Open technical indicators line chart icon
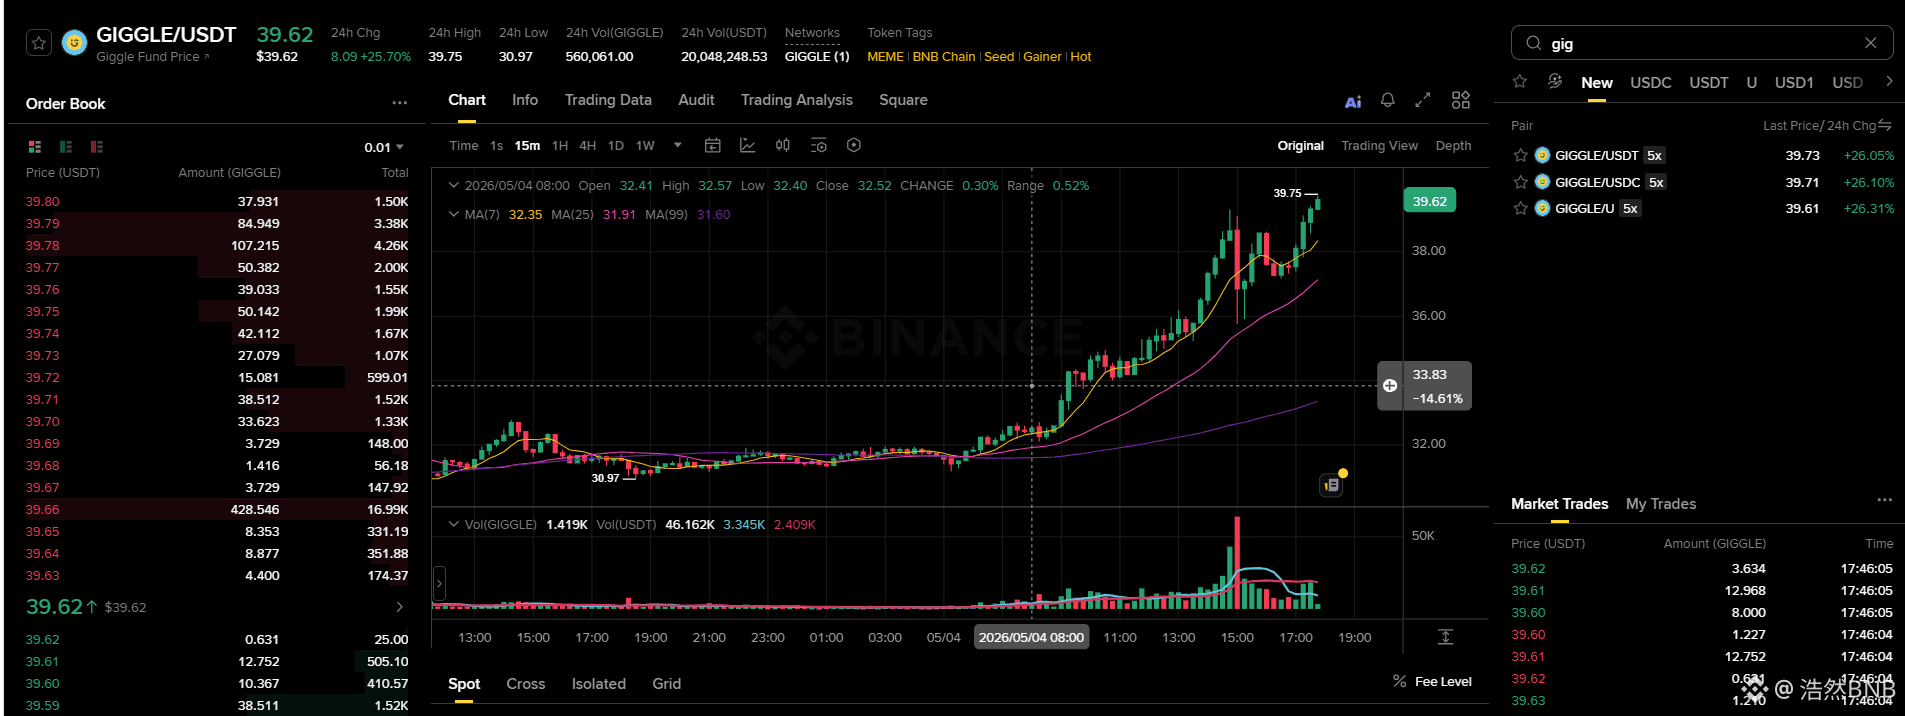Screen dimensions: 1905x716 [x=747, y=146]
